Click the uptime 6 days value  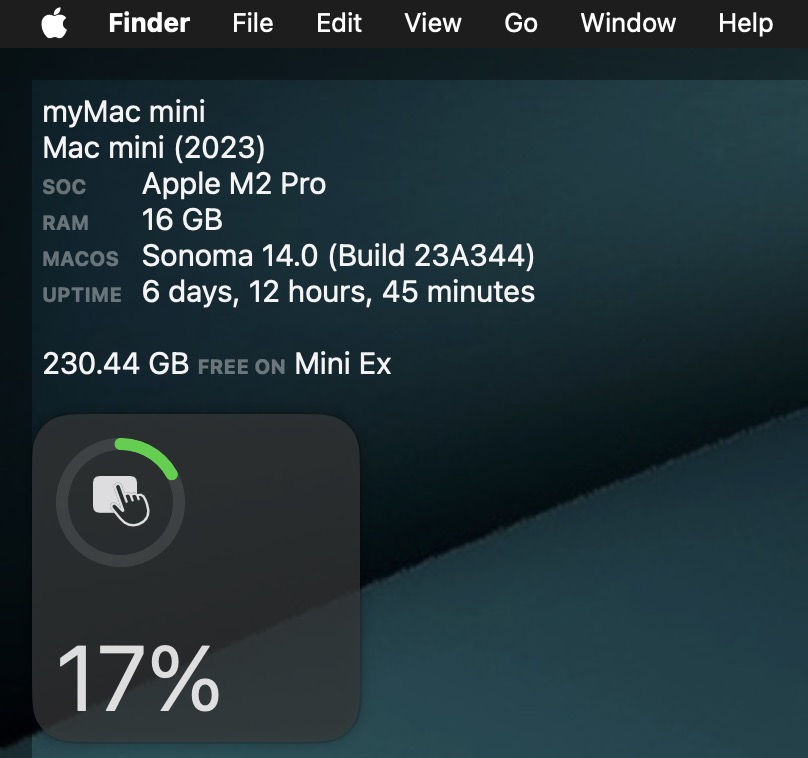338,292
